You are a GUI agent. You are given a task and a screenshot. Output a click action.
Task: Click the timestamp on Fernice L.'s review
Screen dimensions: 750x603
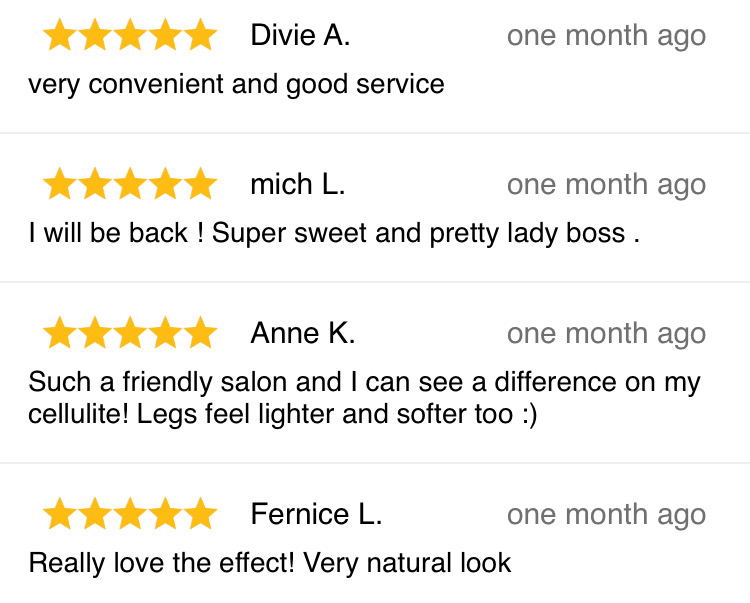607,515
